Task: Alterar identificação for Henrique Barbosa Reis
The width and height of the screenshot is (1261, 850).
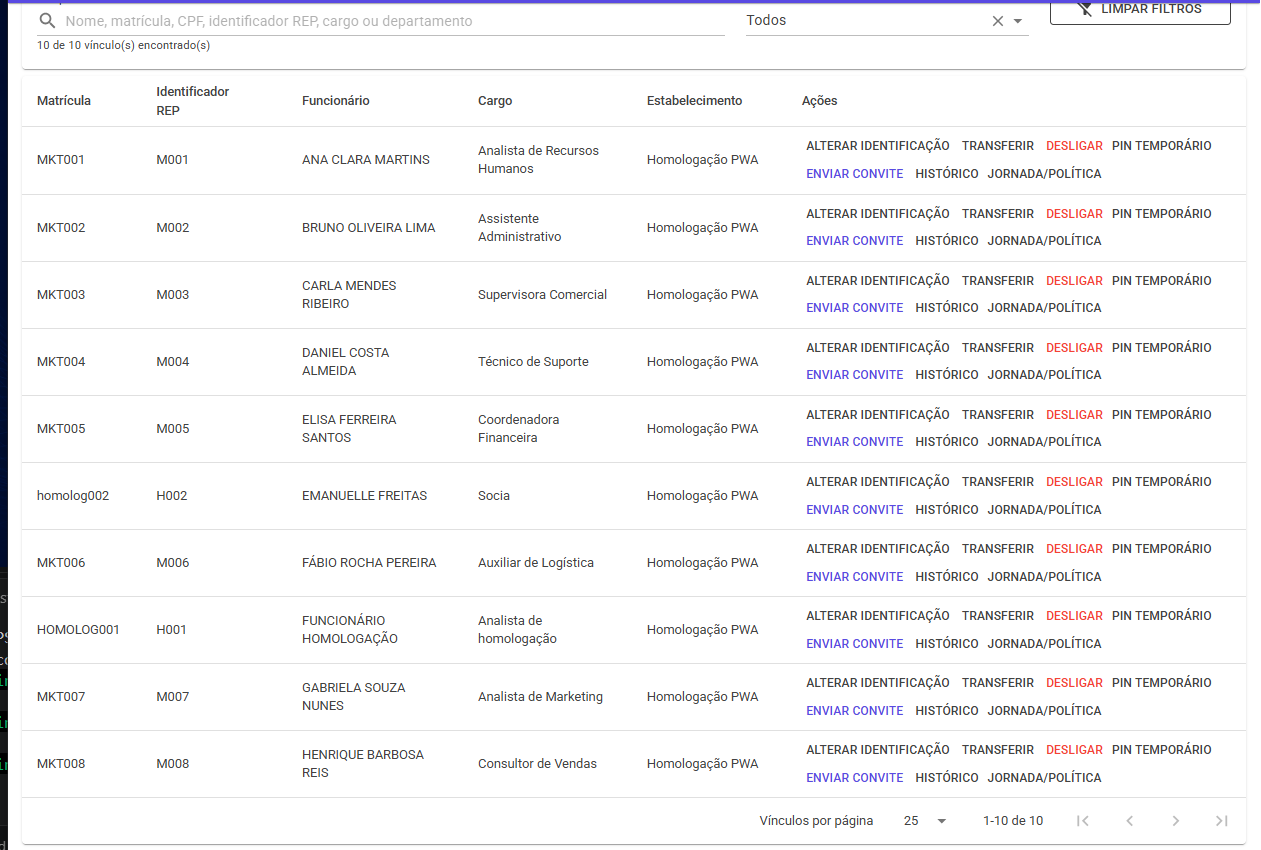Action: coord(878,750)
